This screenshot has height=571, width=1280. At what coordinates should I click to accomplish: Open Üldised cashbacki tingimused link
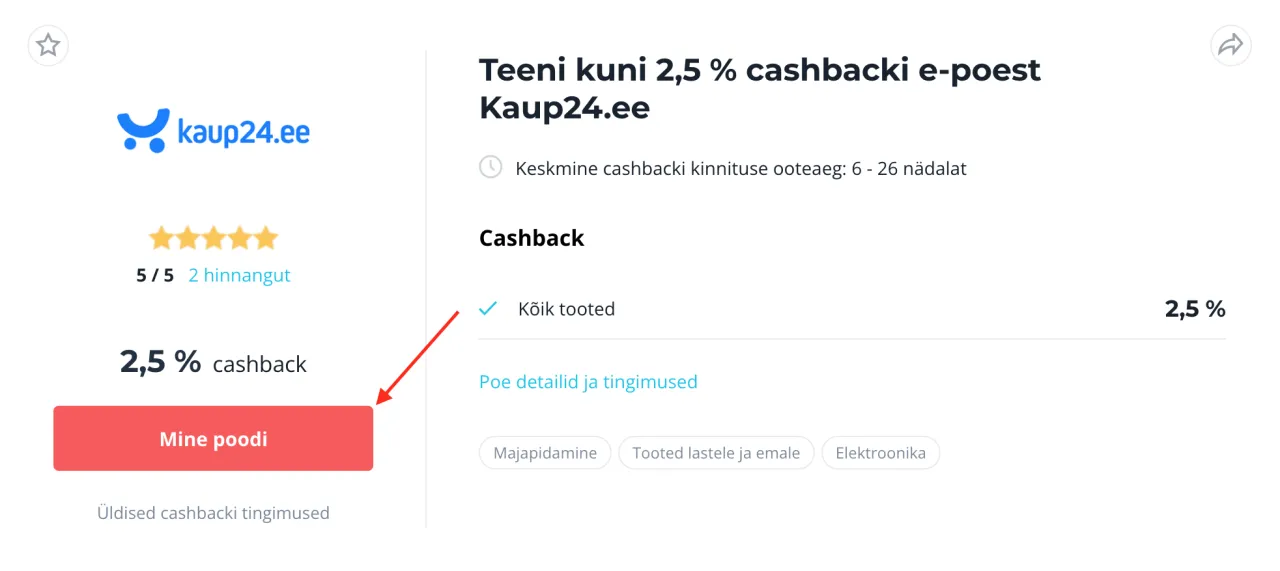click(x=213, y=513)
